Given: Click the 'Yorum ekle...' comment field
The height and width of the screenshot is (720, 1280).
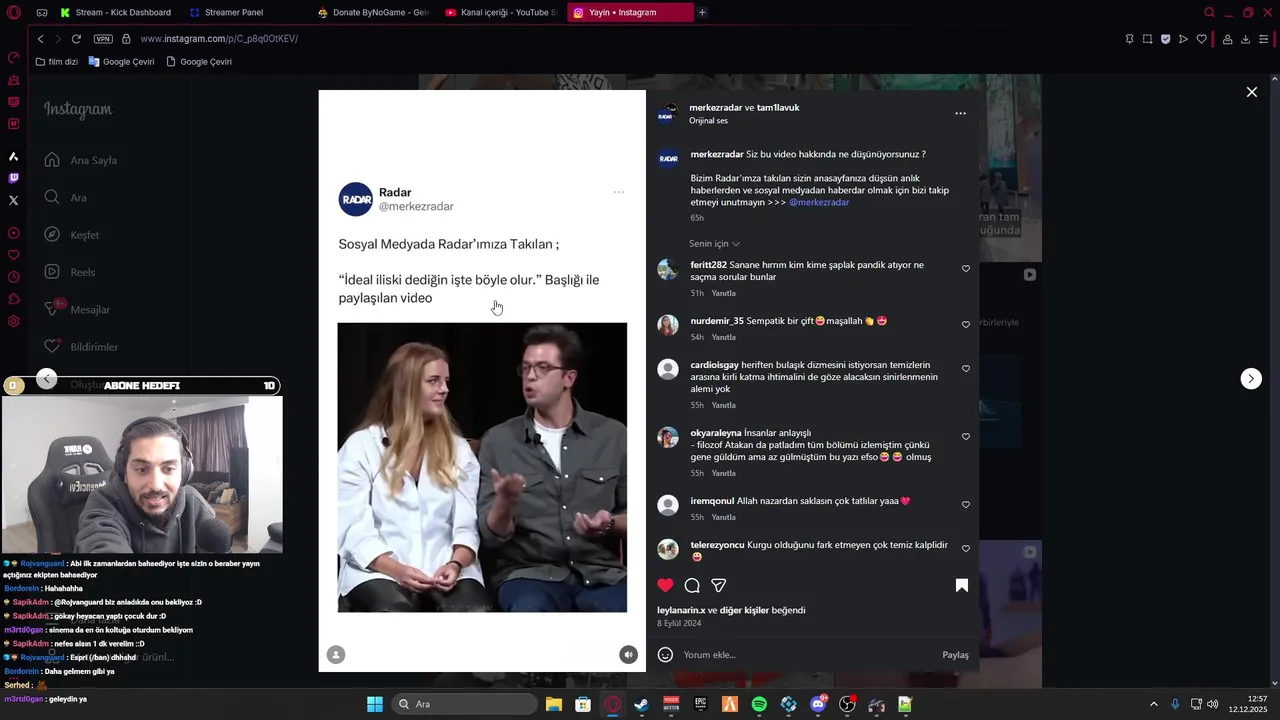Looking at the screenshot, I should (x=808, y=655).
